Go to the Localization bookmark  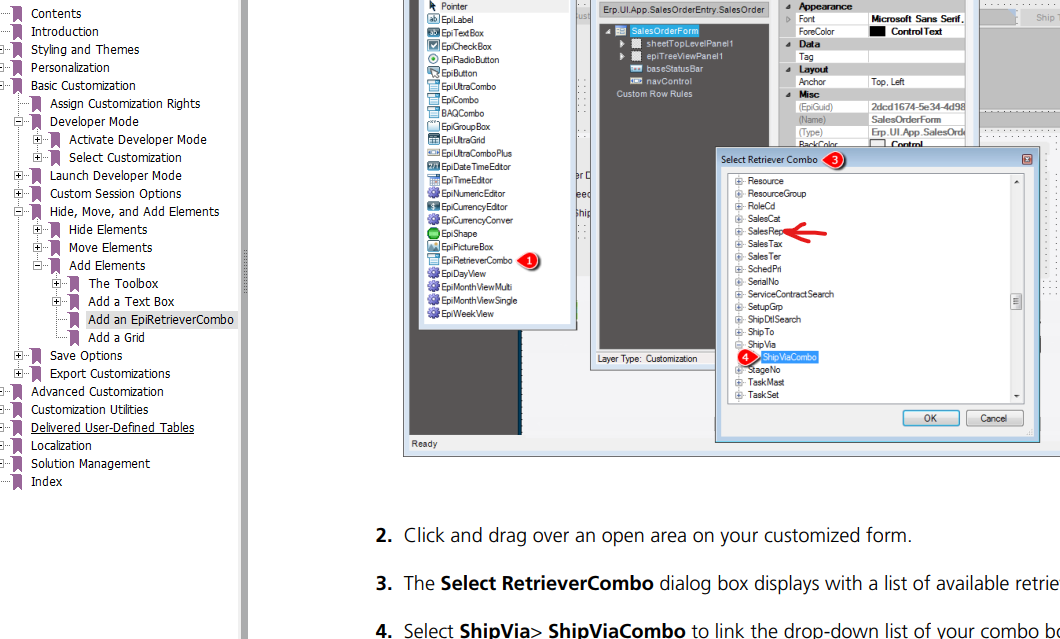point(61,446)
